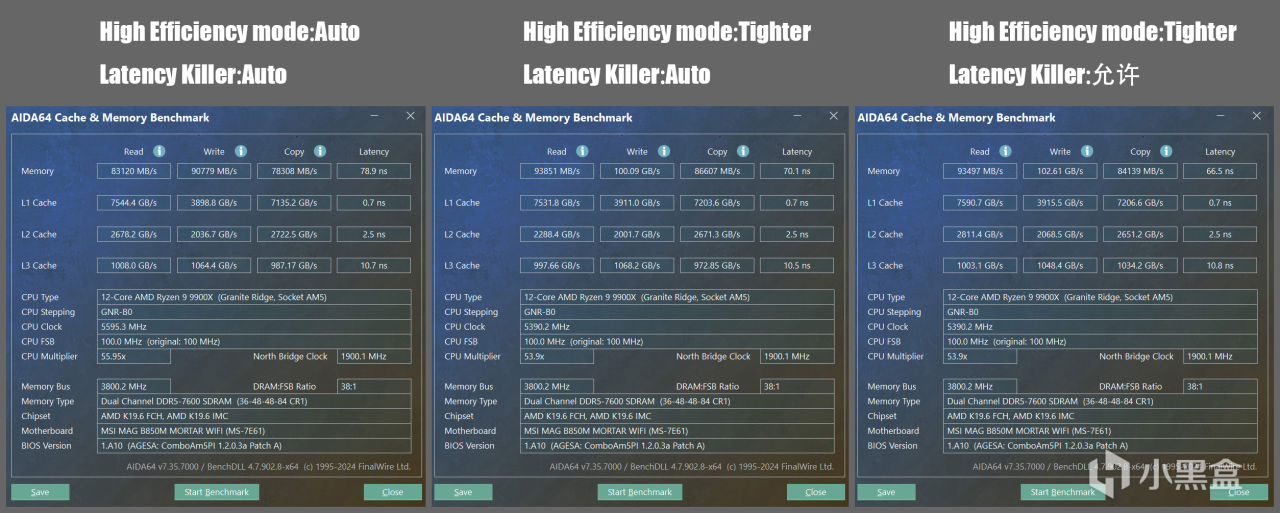Click L3 cache copy 987.17 GB/s
This screenshot has height=513, width=1280.
coord(294,266)
